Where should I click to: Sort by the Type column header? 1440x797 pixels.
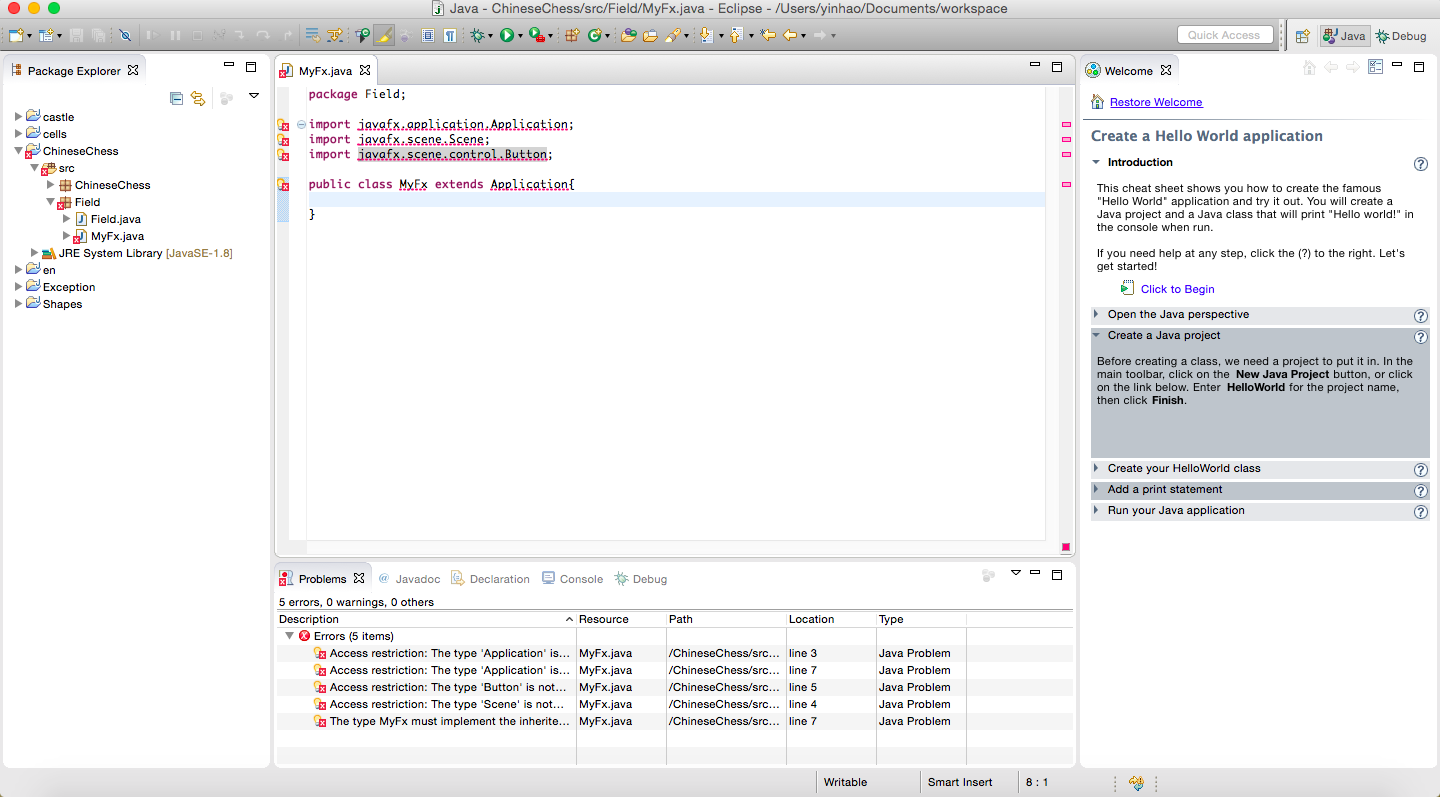point(921,619)
